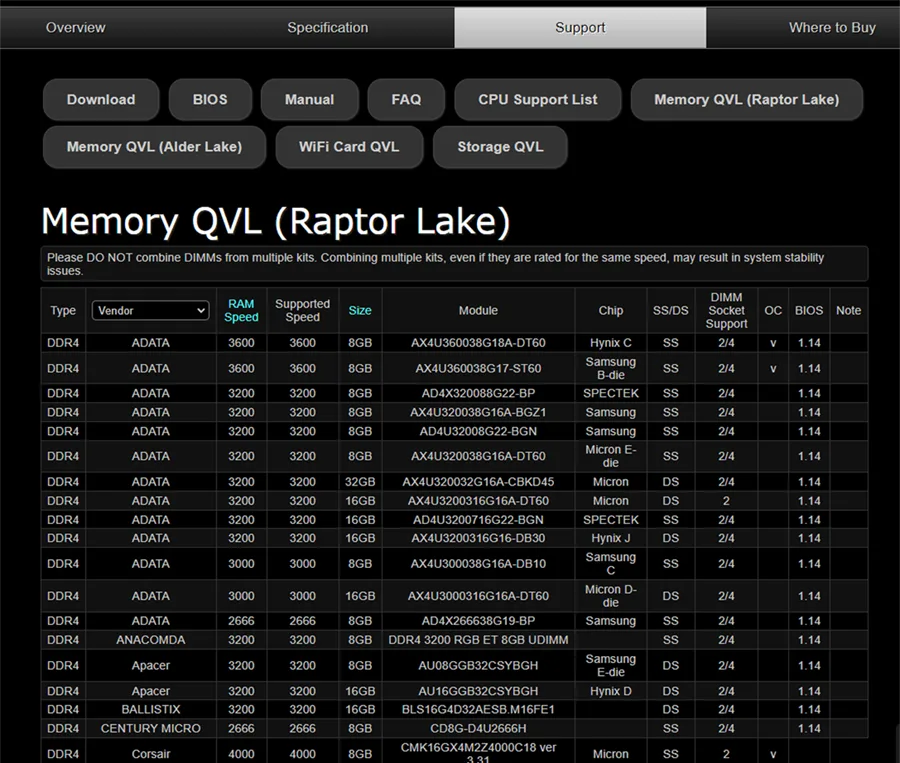Click the Memory QVL (Raptor Lake) heading
The width and height of the screenshot is (900, 763).
point(276,222)
